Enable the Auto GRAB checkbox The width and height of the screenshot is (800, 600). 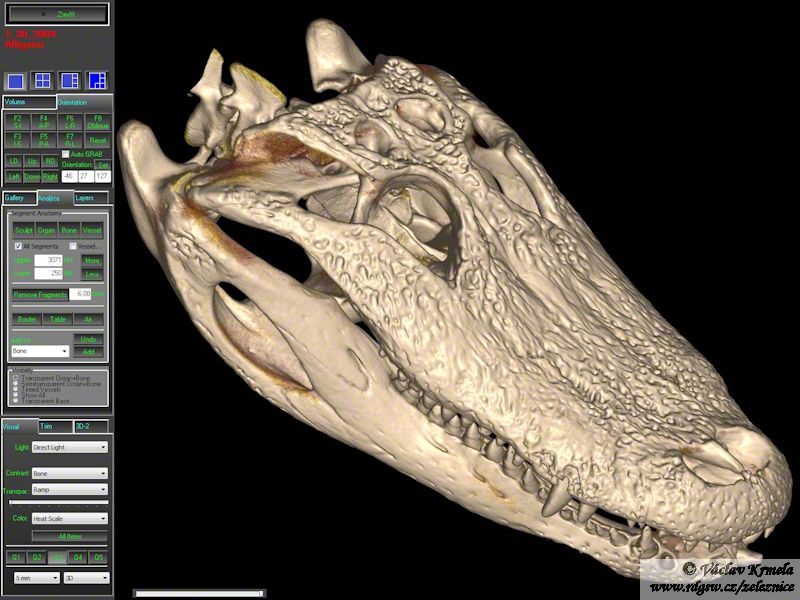pyautogui.click(x=65, y=154)
